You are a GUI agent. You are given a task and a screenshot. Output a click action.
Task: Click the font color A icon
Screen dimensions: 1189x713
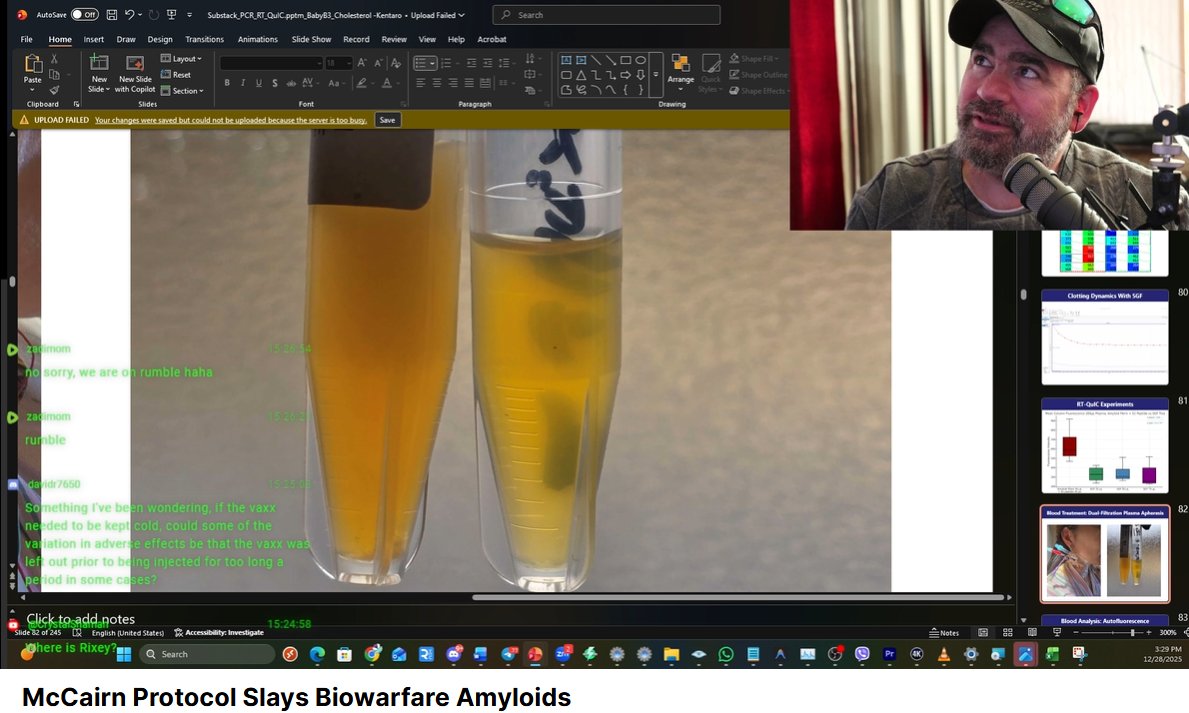[x=387, y=83]
